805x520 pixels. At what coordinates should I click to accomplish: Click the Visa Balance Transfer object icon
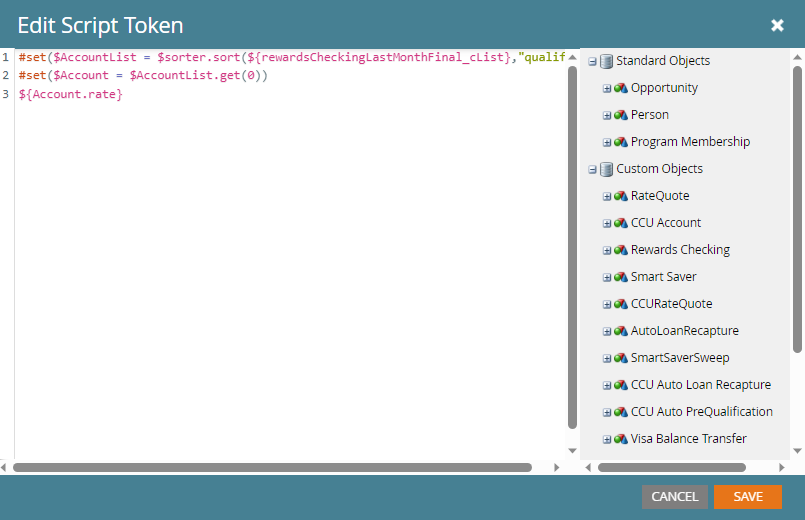pos(621,439)
